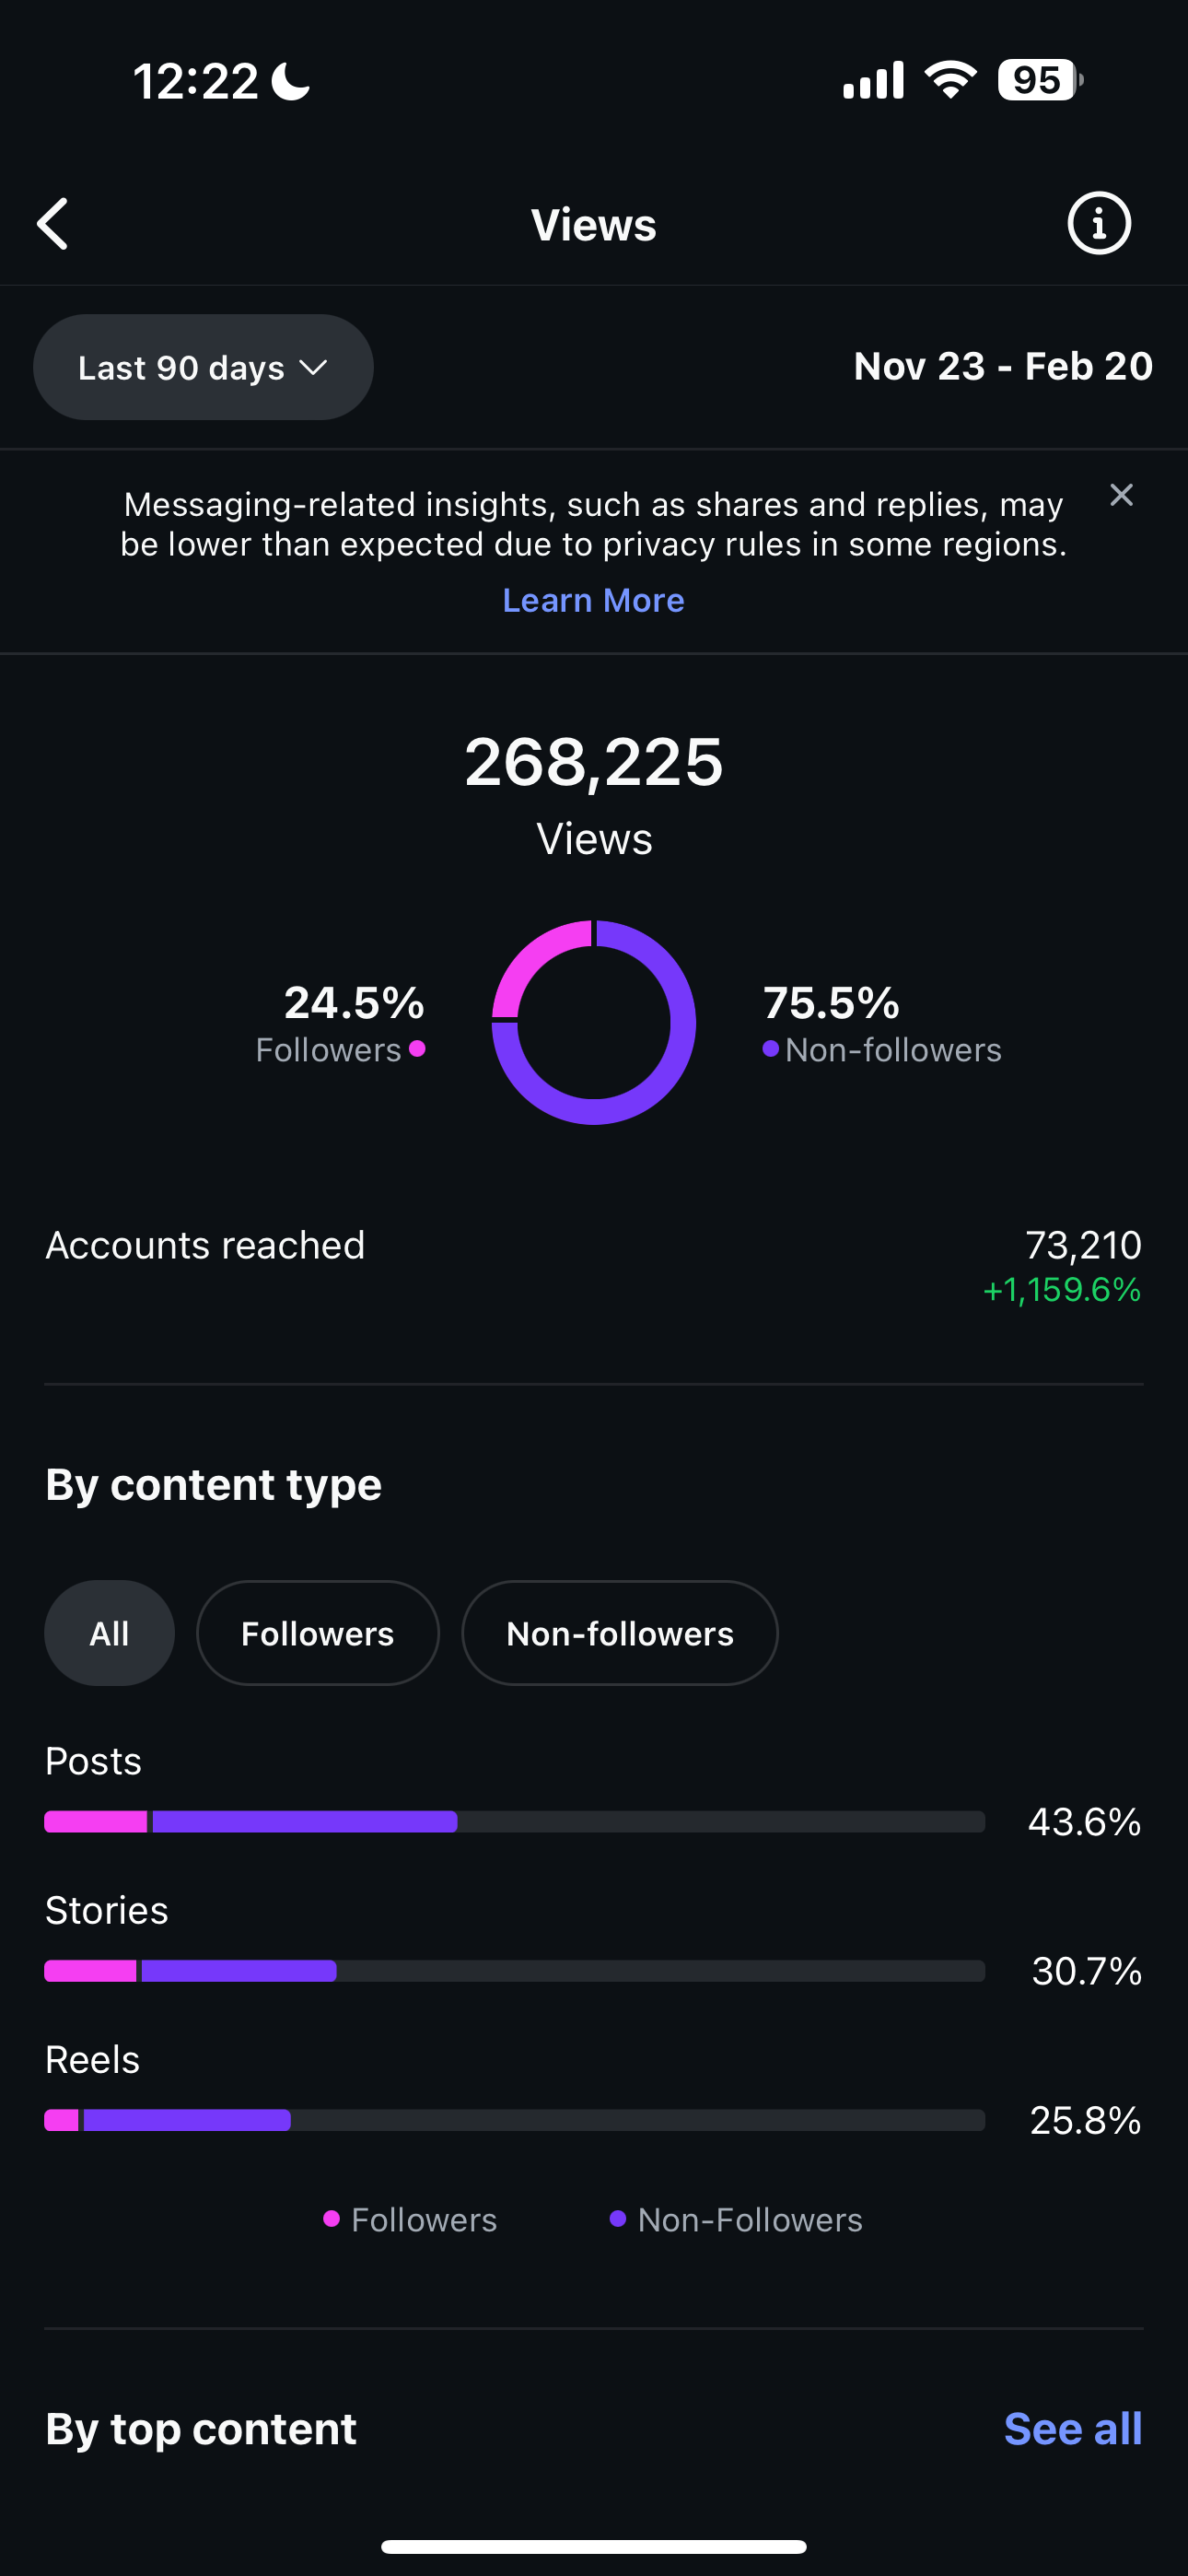Viewport: 1188px width, 2576px height.
Task: Tap the battery level indicator
Action: tap(1039, 80)
